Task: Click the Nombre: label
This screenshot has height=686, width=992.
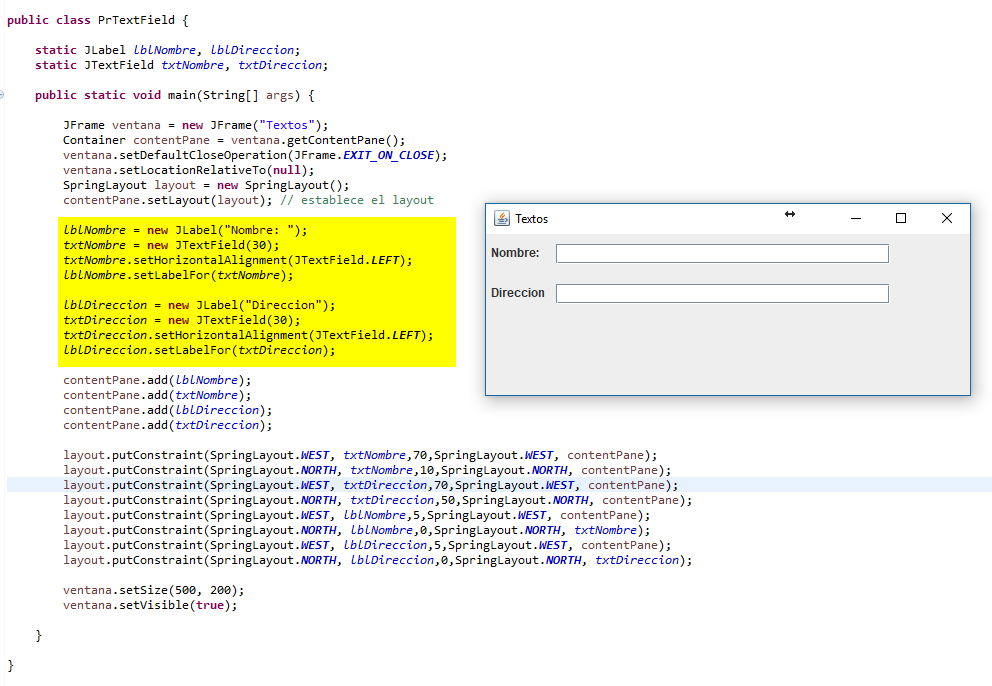Action: pyautogui.click(x=515, y=253)
